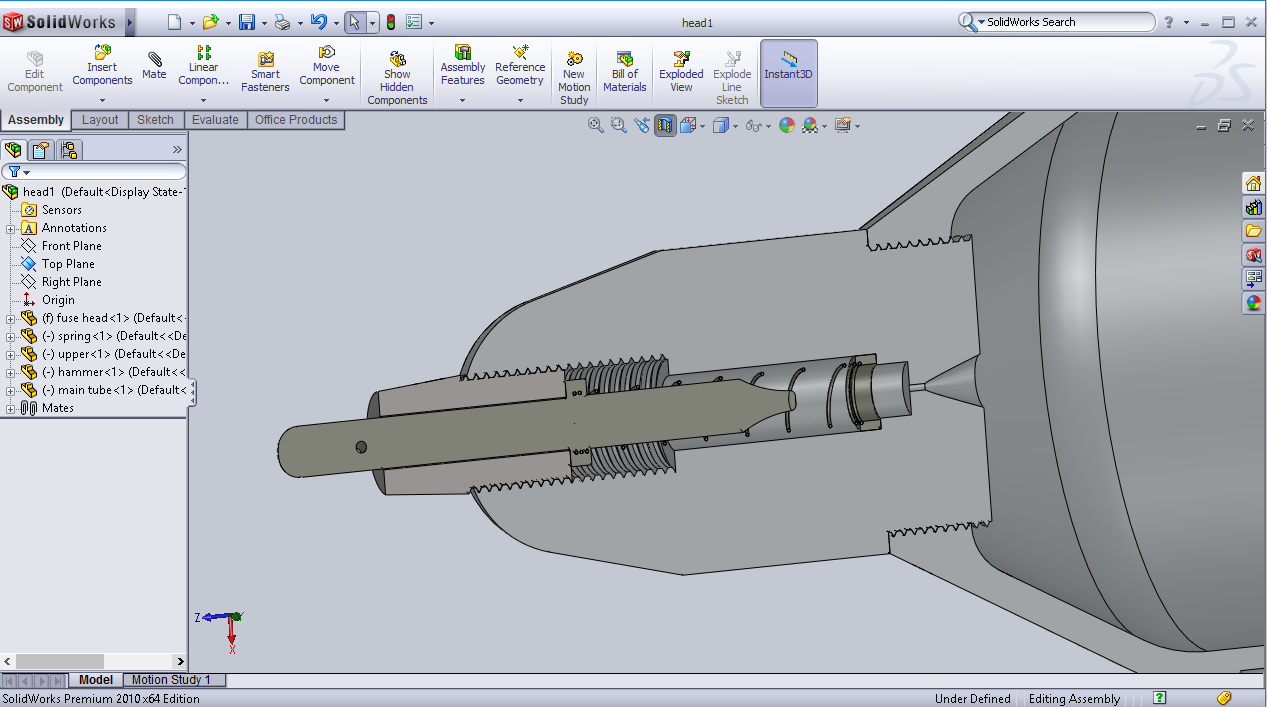The height and width of the screenshot is (707, 1267).
Task: Toggle the Section View button
Action: click(x=665, y=125)
